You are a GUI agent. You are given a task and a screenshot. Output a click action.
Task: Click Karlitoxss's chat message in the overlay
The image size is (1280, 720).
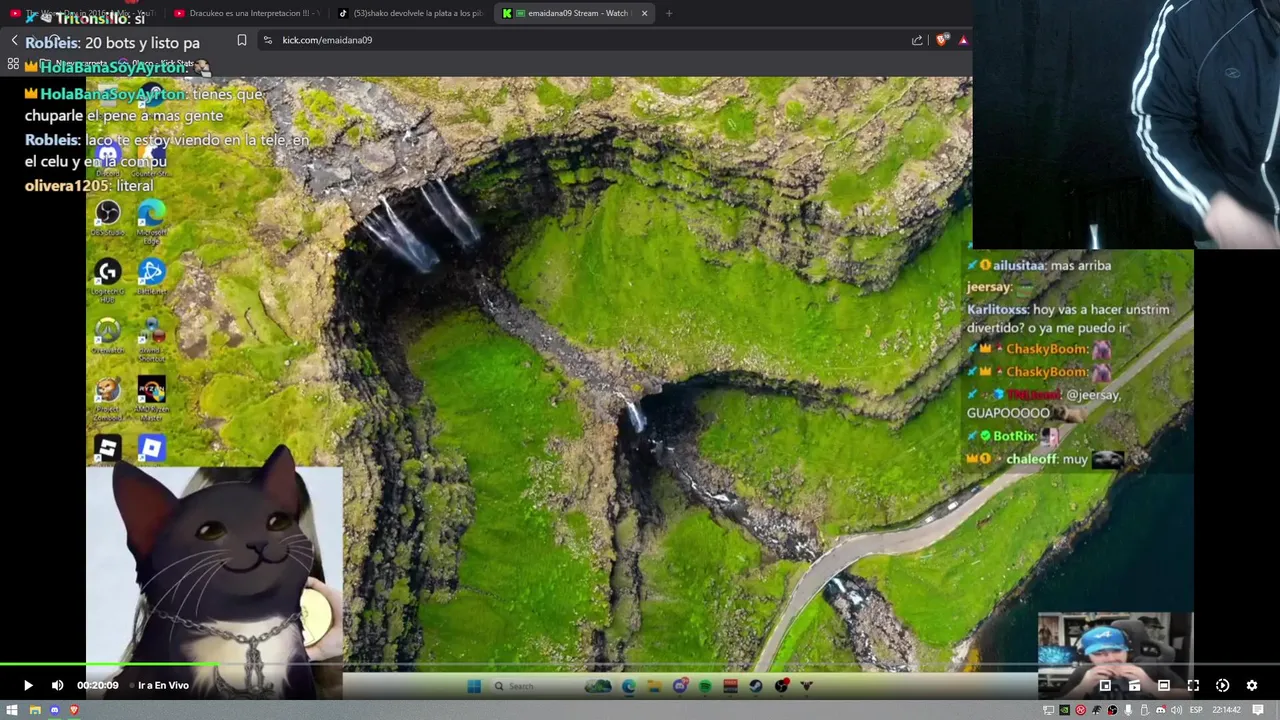point(1068,318)
